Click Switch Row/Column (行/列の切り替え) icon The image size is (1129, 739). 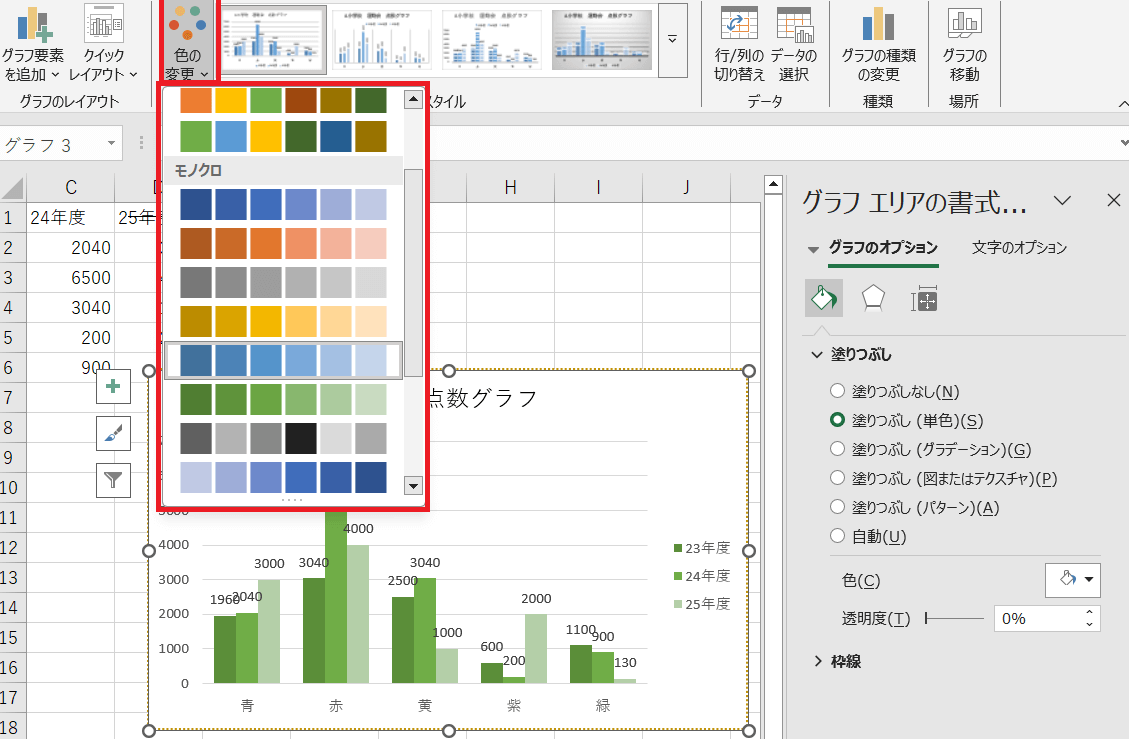pyautogui.click(x=739, y=24)
